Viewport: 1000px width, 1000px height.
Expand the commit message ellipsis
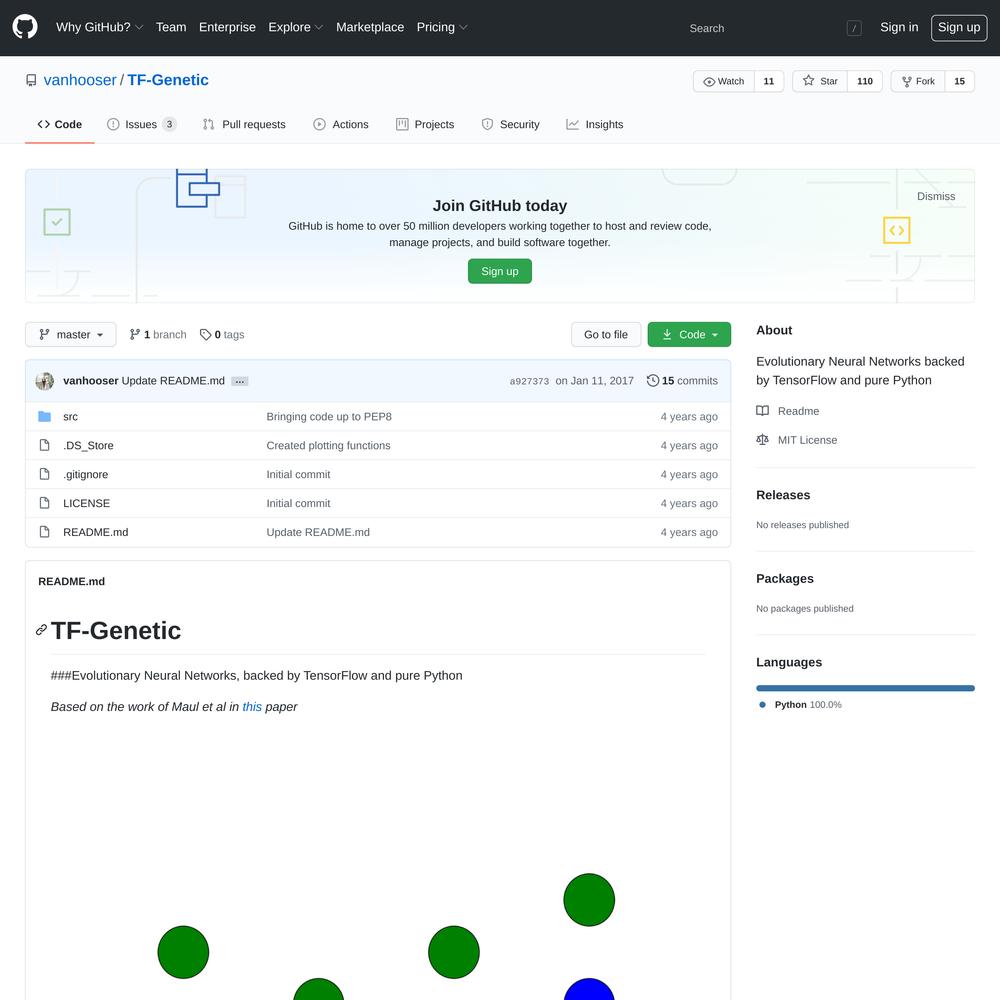(x=240, y=381)
